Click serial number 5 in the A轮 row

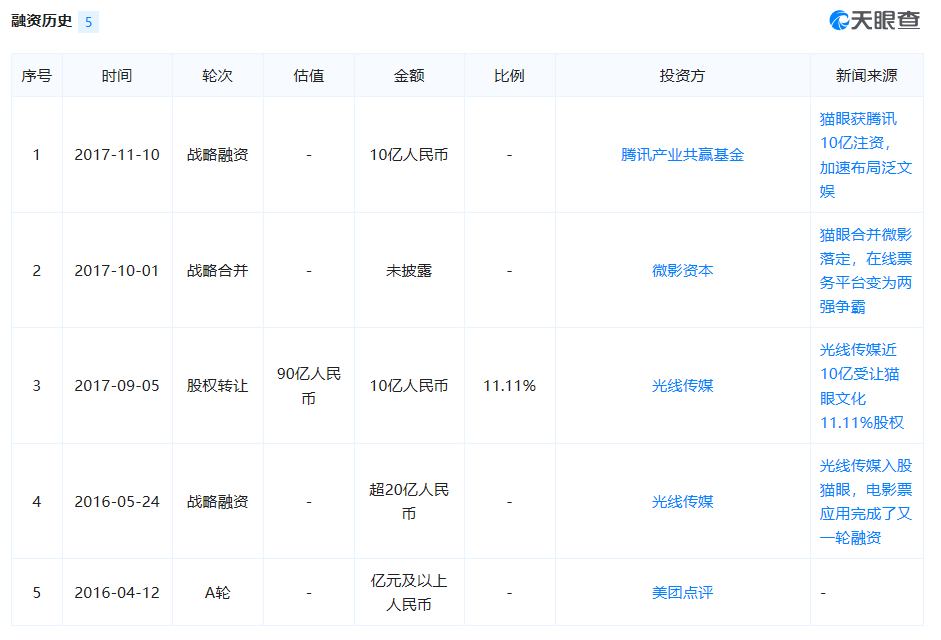[x=37, y=593]
